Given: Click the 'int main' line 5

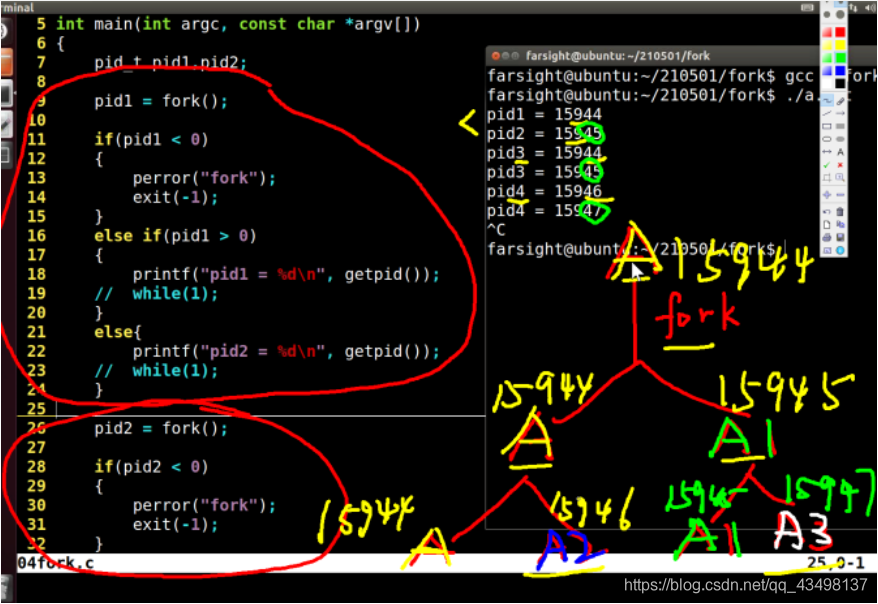Looking at the screenshot, I should [238, 24].
